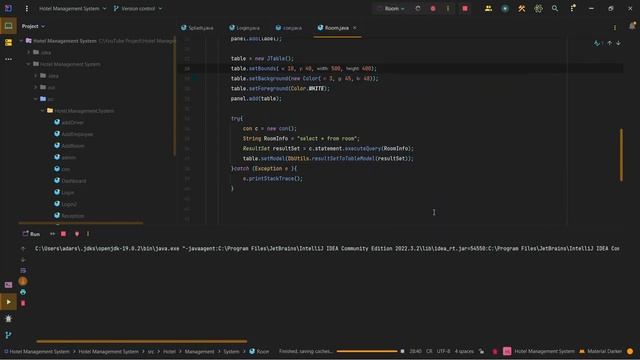Click the teal circular plugin icon in toolbar
The width and height of the screenshot is (640, 360).
tap(505, 9)
